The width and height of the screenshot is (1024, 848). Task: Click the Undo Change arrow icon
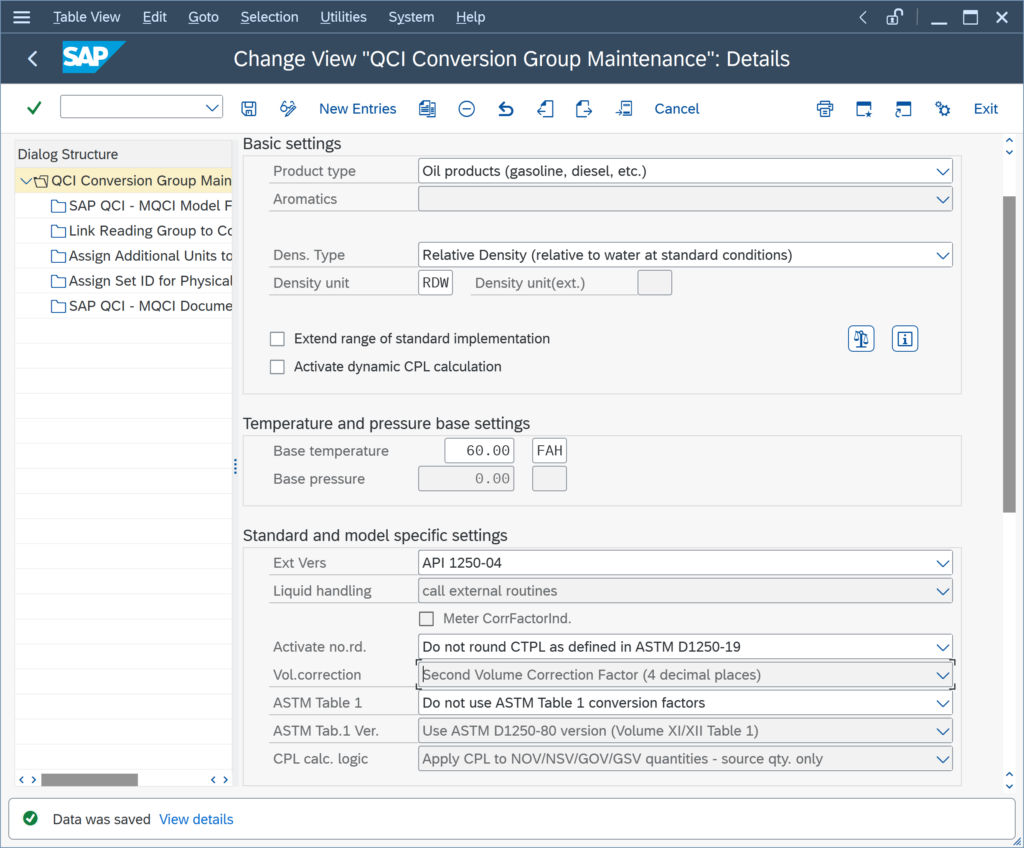(505, 108)
